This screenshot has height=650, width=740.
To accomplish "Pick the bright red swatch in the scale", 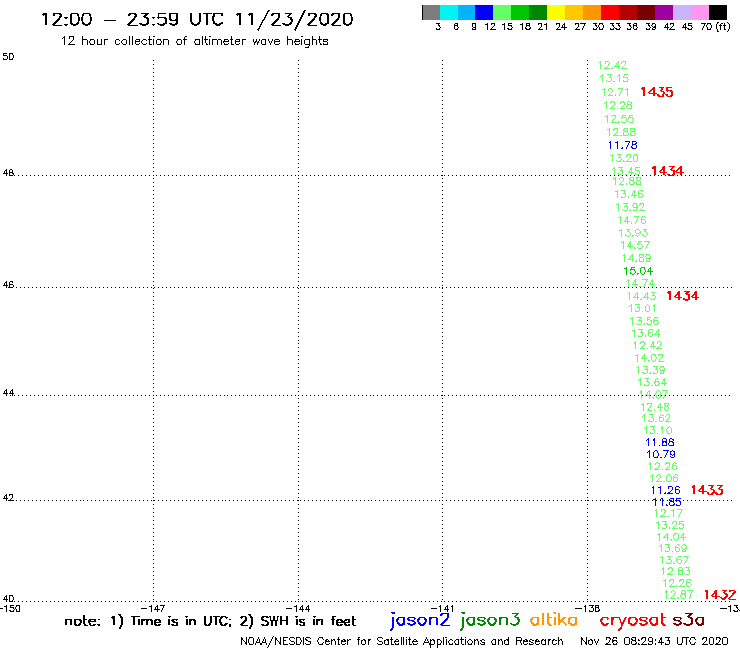I will [x=610, y=12].
